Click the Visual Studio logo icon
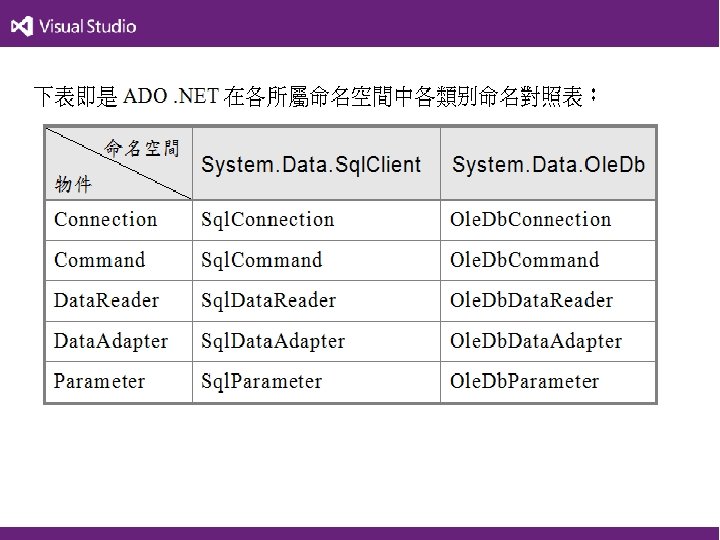The height and width of the screenshot is (540, 720). (22, 26)
